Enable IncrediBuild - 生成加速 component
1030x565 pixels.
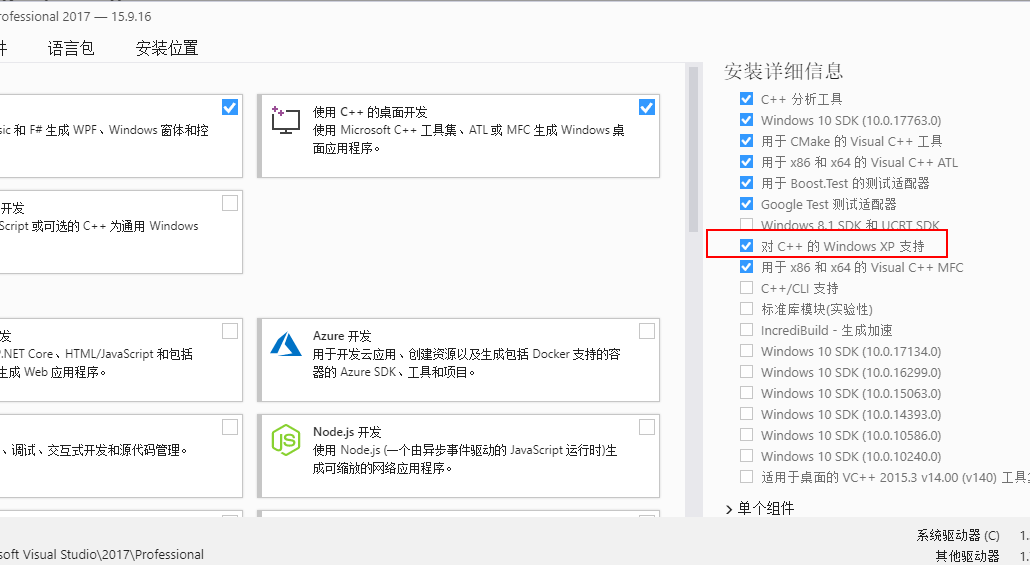click(746, 330)
